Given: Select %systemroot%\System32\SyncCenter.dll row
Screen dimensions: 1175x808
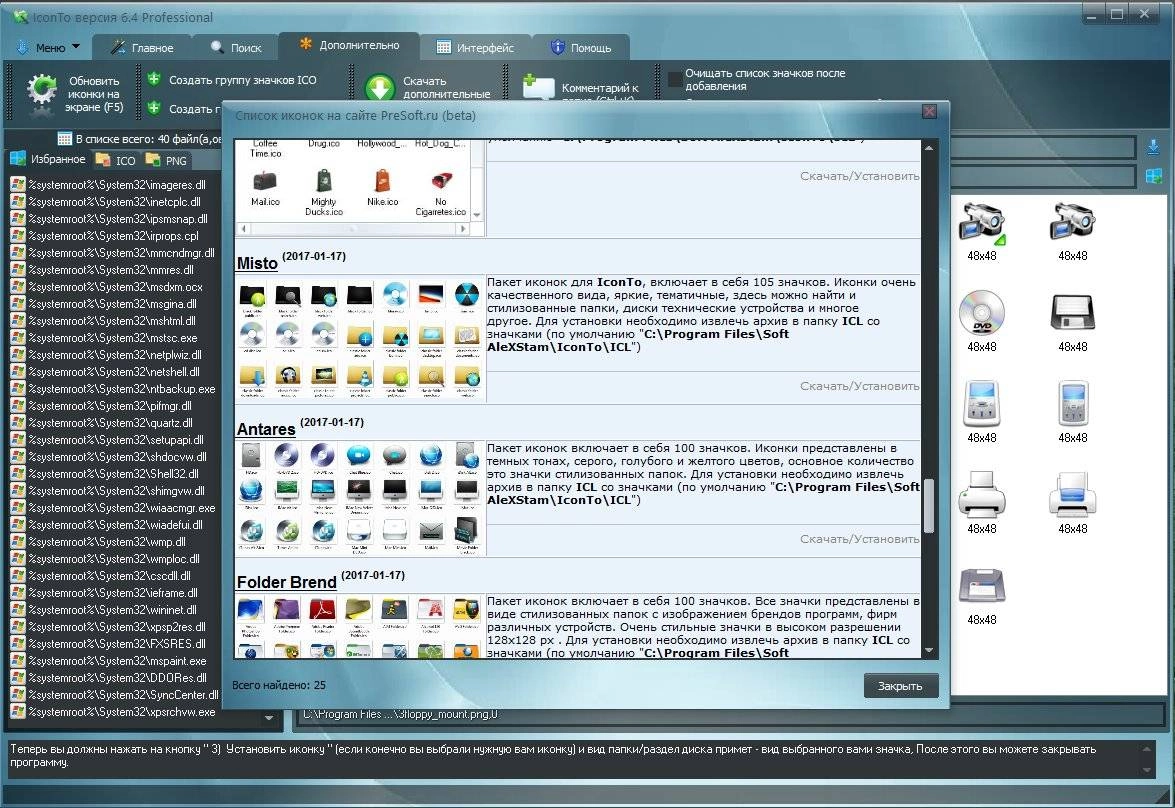Looking at the screenshot, I should [115, 695].
